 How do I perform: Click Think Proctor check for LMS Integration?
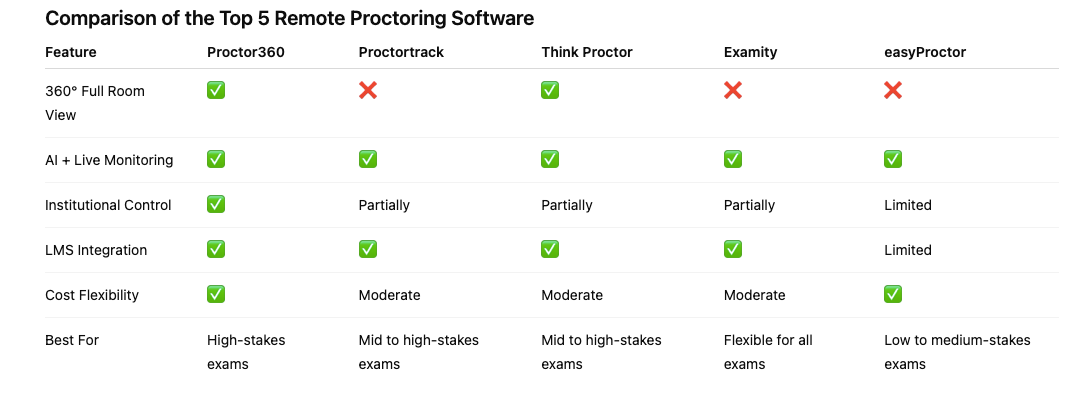(x=550, y=249)
